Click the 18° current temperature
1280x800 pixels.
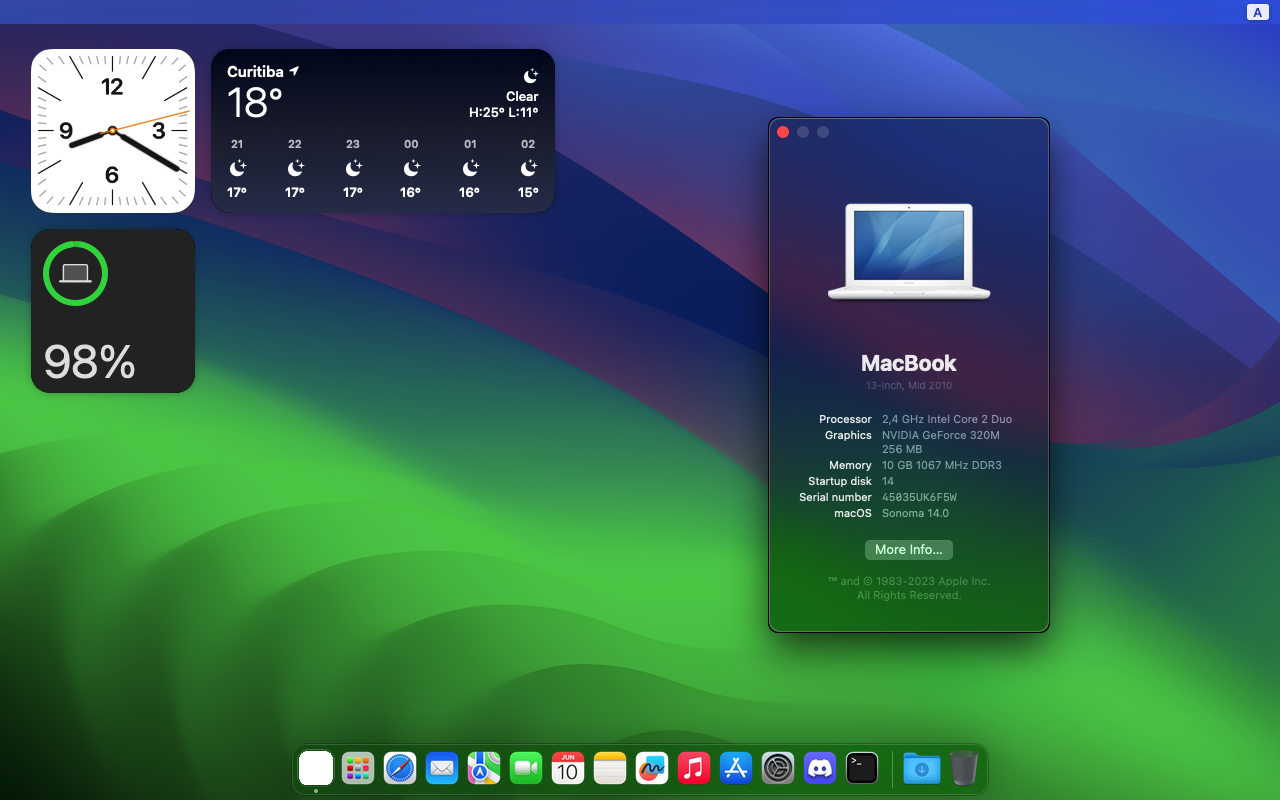pyautogui.click(x=255, y=103)
